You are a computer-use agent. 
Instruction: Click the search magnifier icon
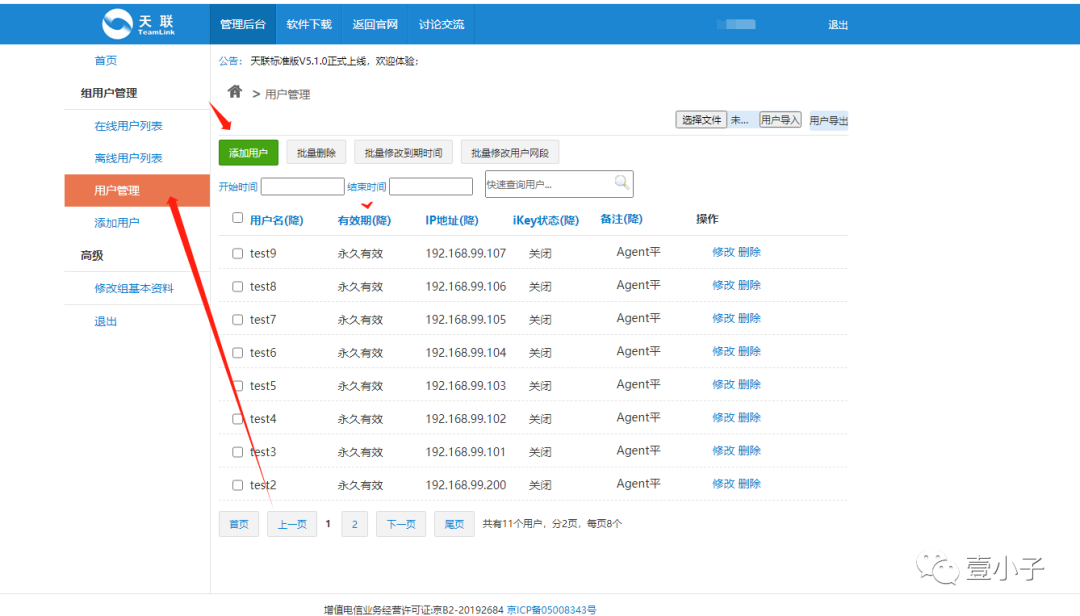pyautogui.click(x=621, y=183)
